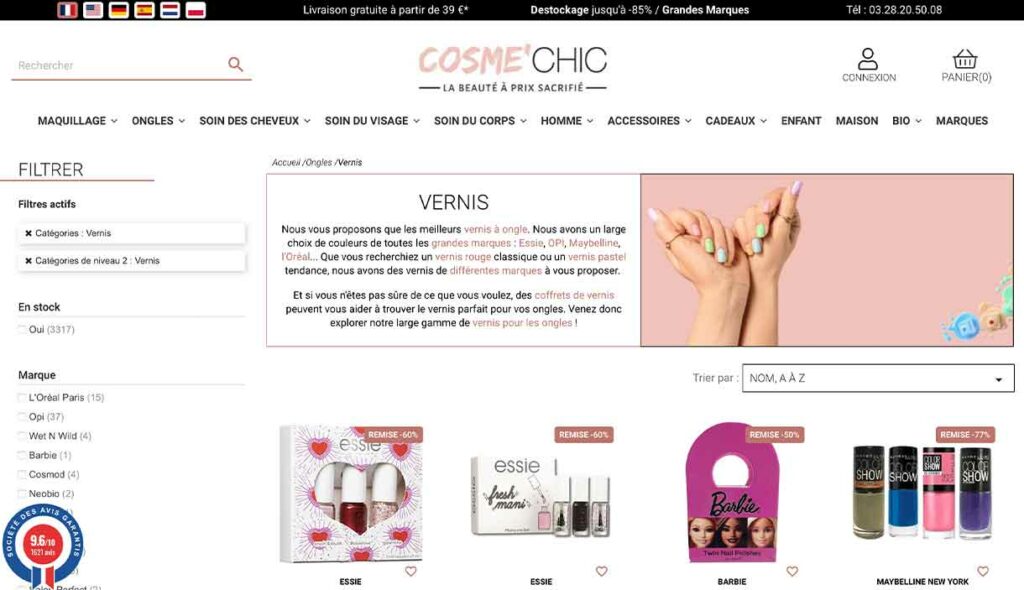Switch language using the German flag
The width and height of the screenshot is (1024, 590).
coord(118,10)
